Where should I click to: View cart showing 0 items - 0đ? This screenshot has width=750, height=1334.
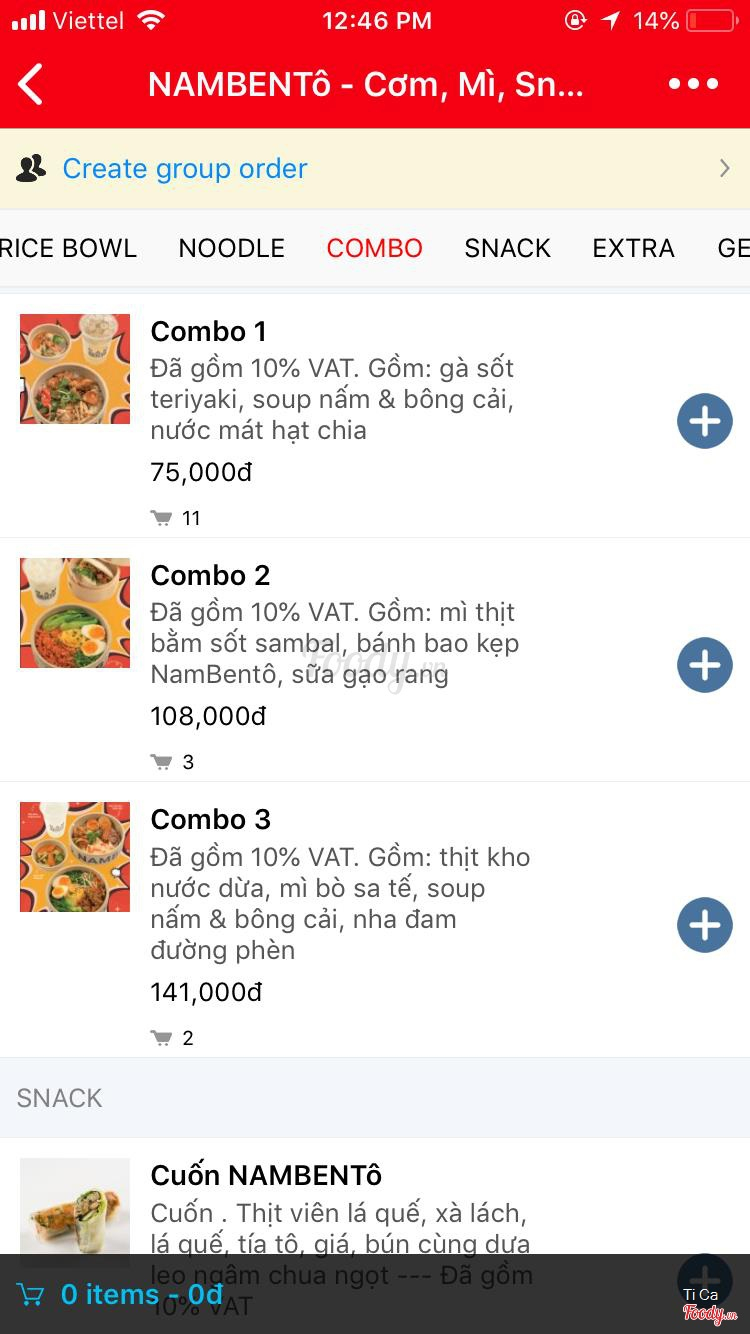coord(141,1295)
